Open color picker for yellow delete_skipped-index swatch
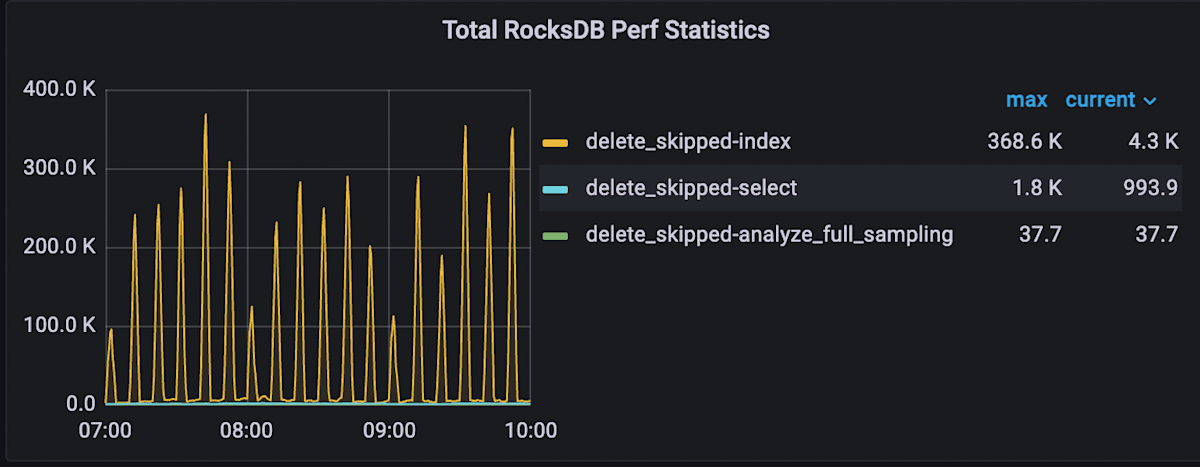The image size is (1200, 467). tap(555, 142)
